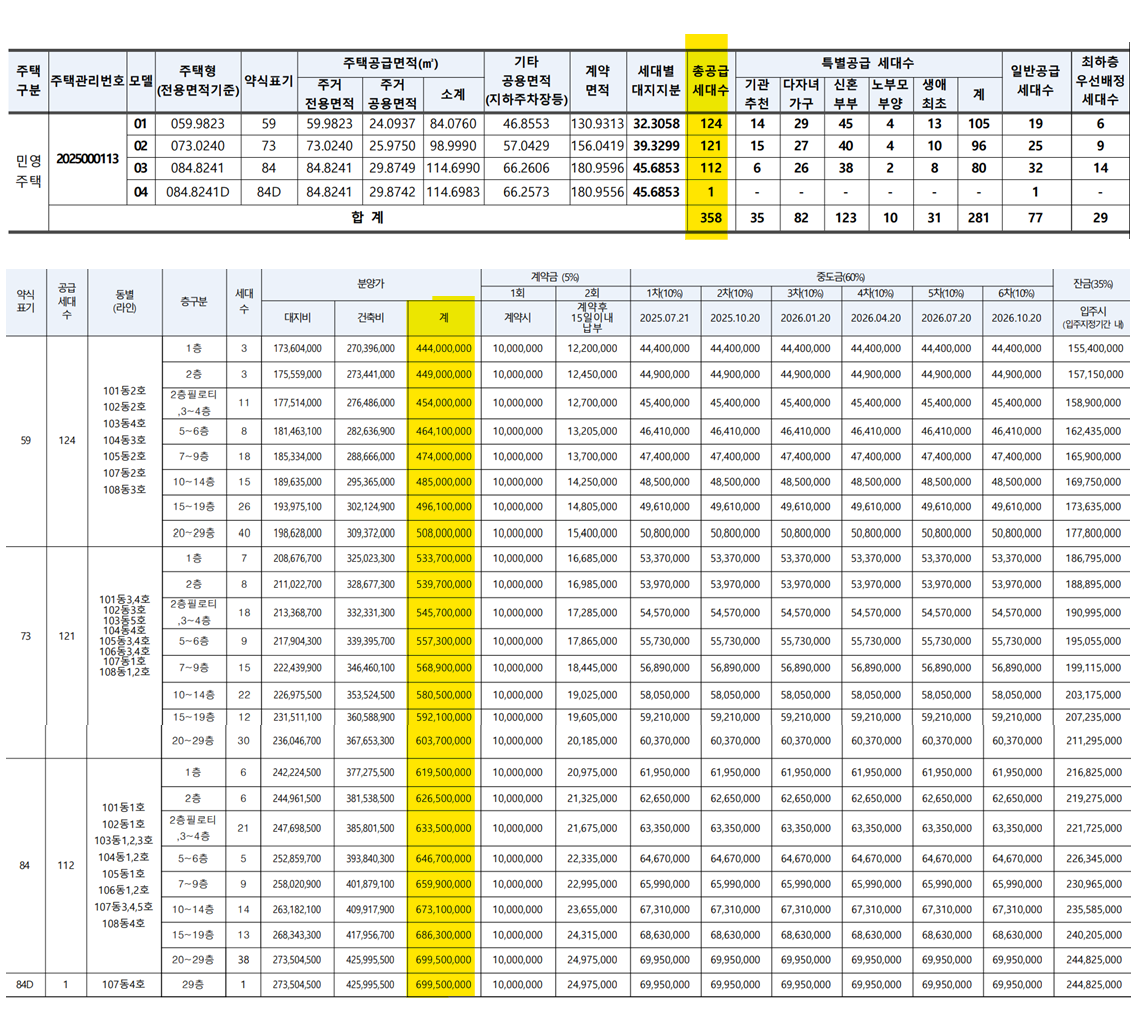Select highlighted price 533,700,000

point(444,558)
